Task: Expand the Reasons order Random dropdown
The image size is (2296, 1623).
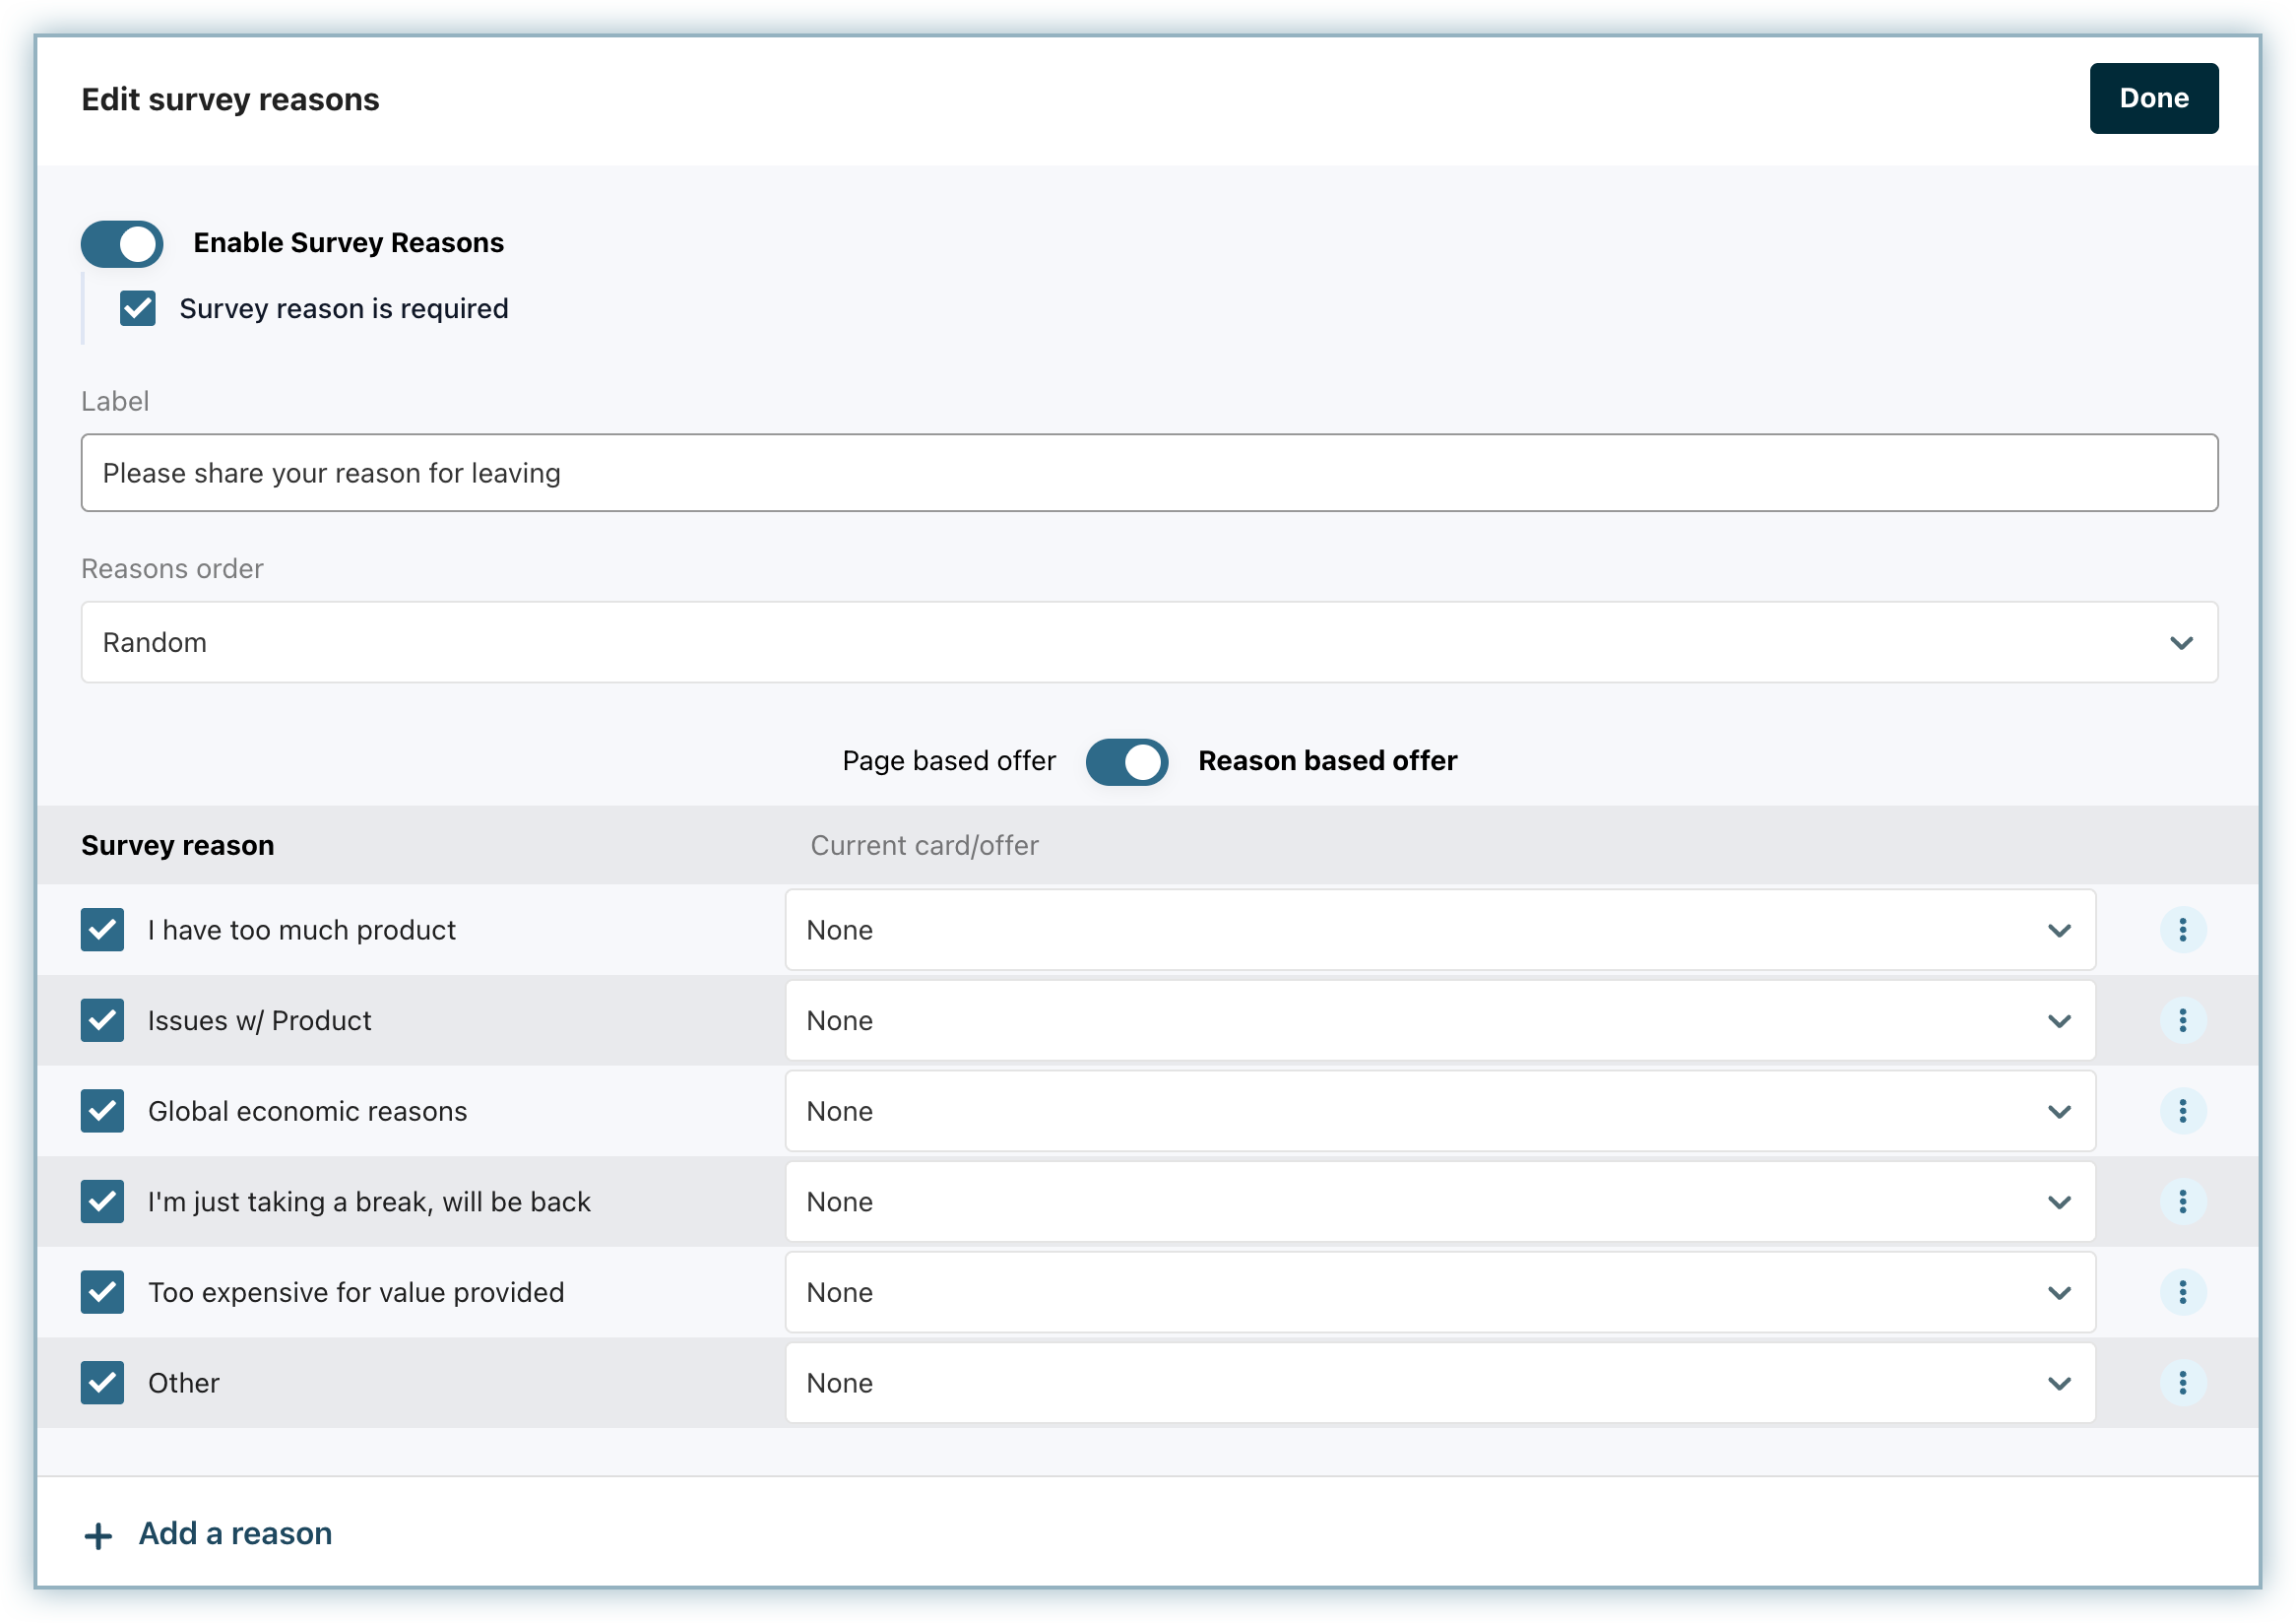Action: coord(1149,642)
